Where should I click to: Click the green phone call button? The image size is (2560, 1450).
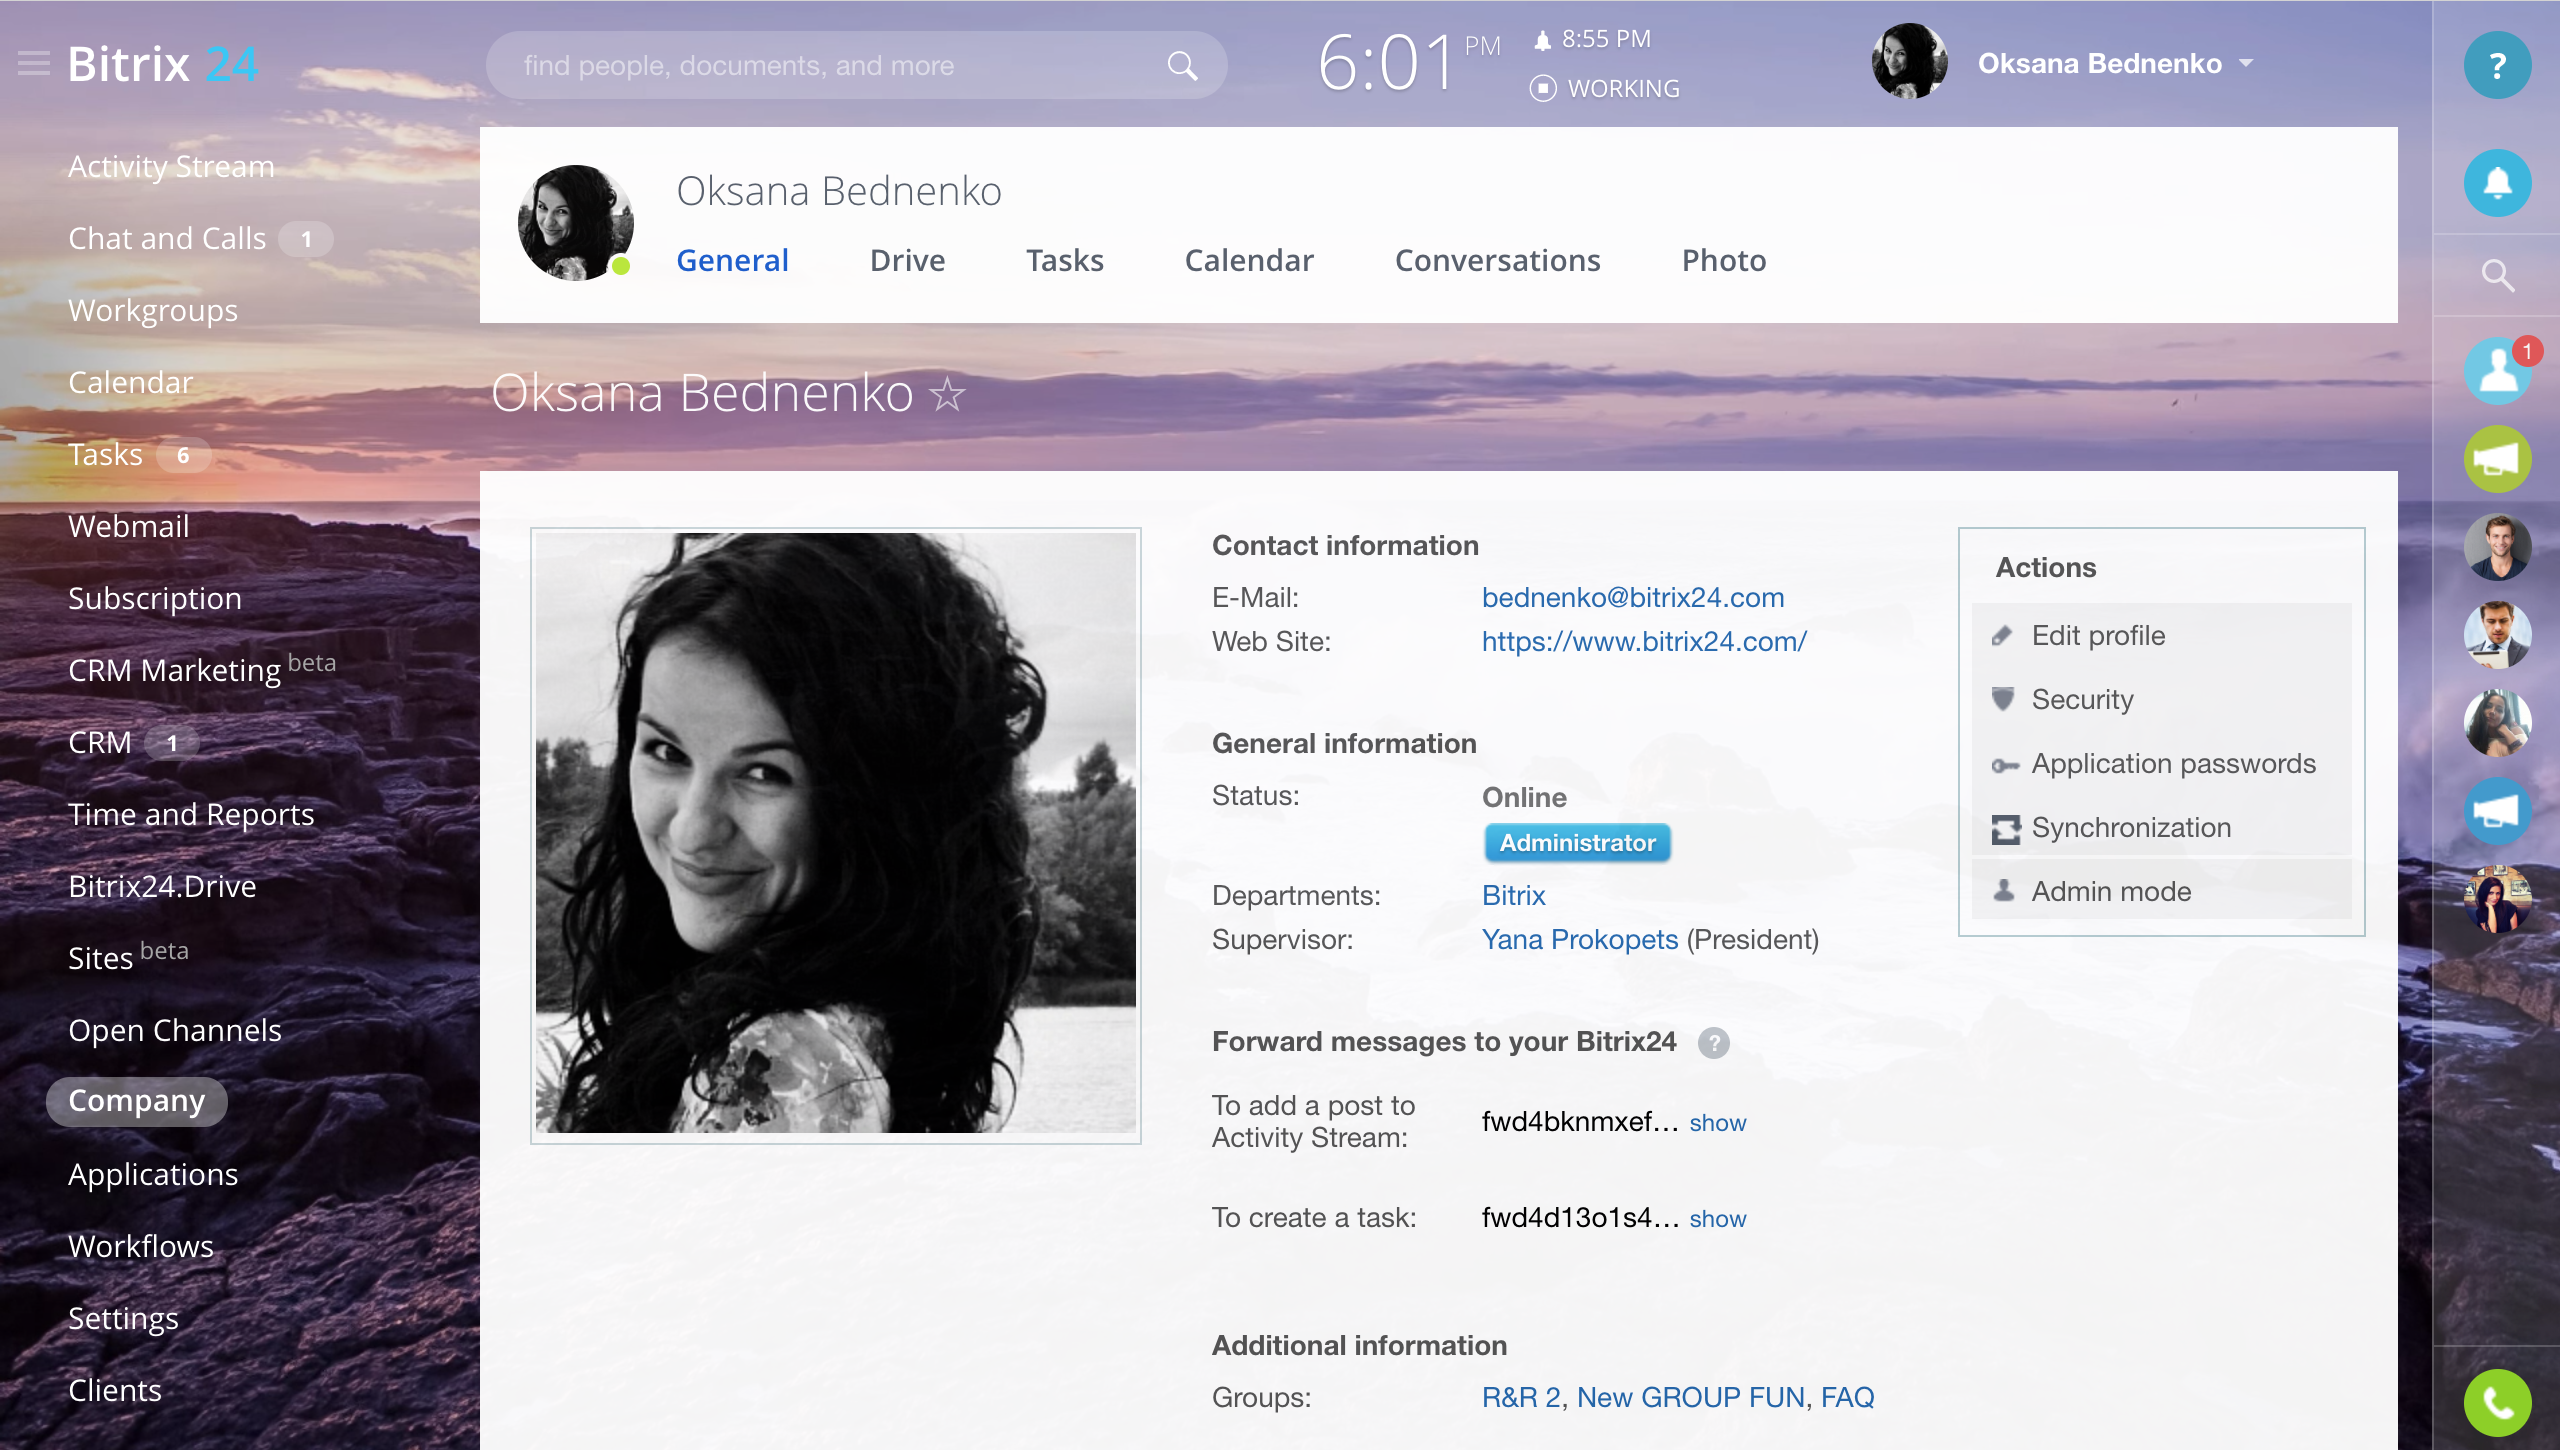2497,1402
